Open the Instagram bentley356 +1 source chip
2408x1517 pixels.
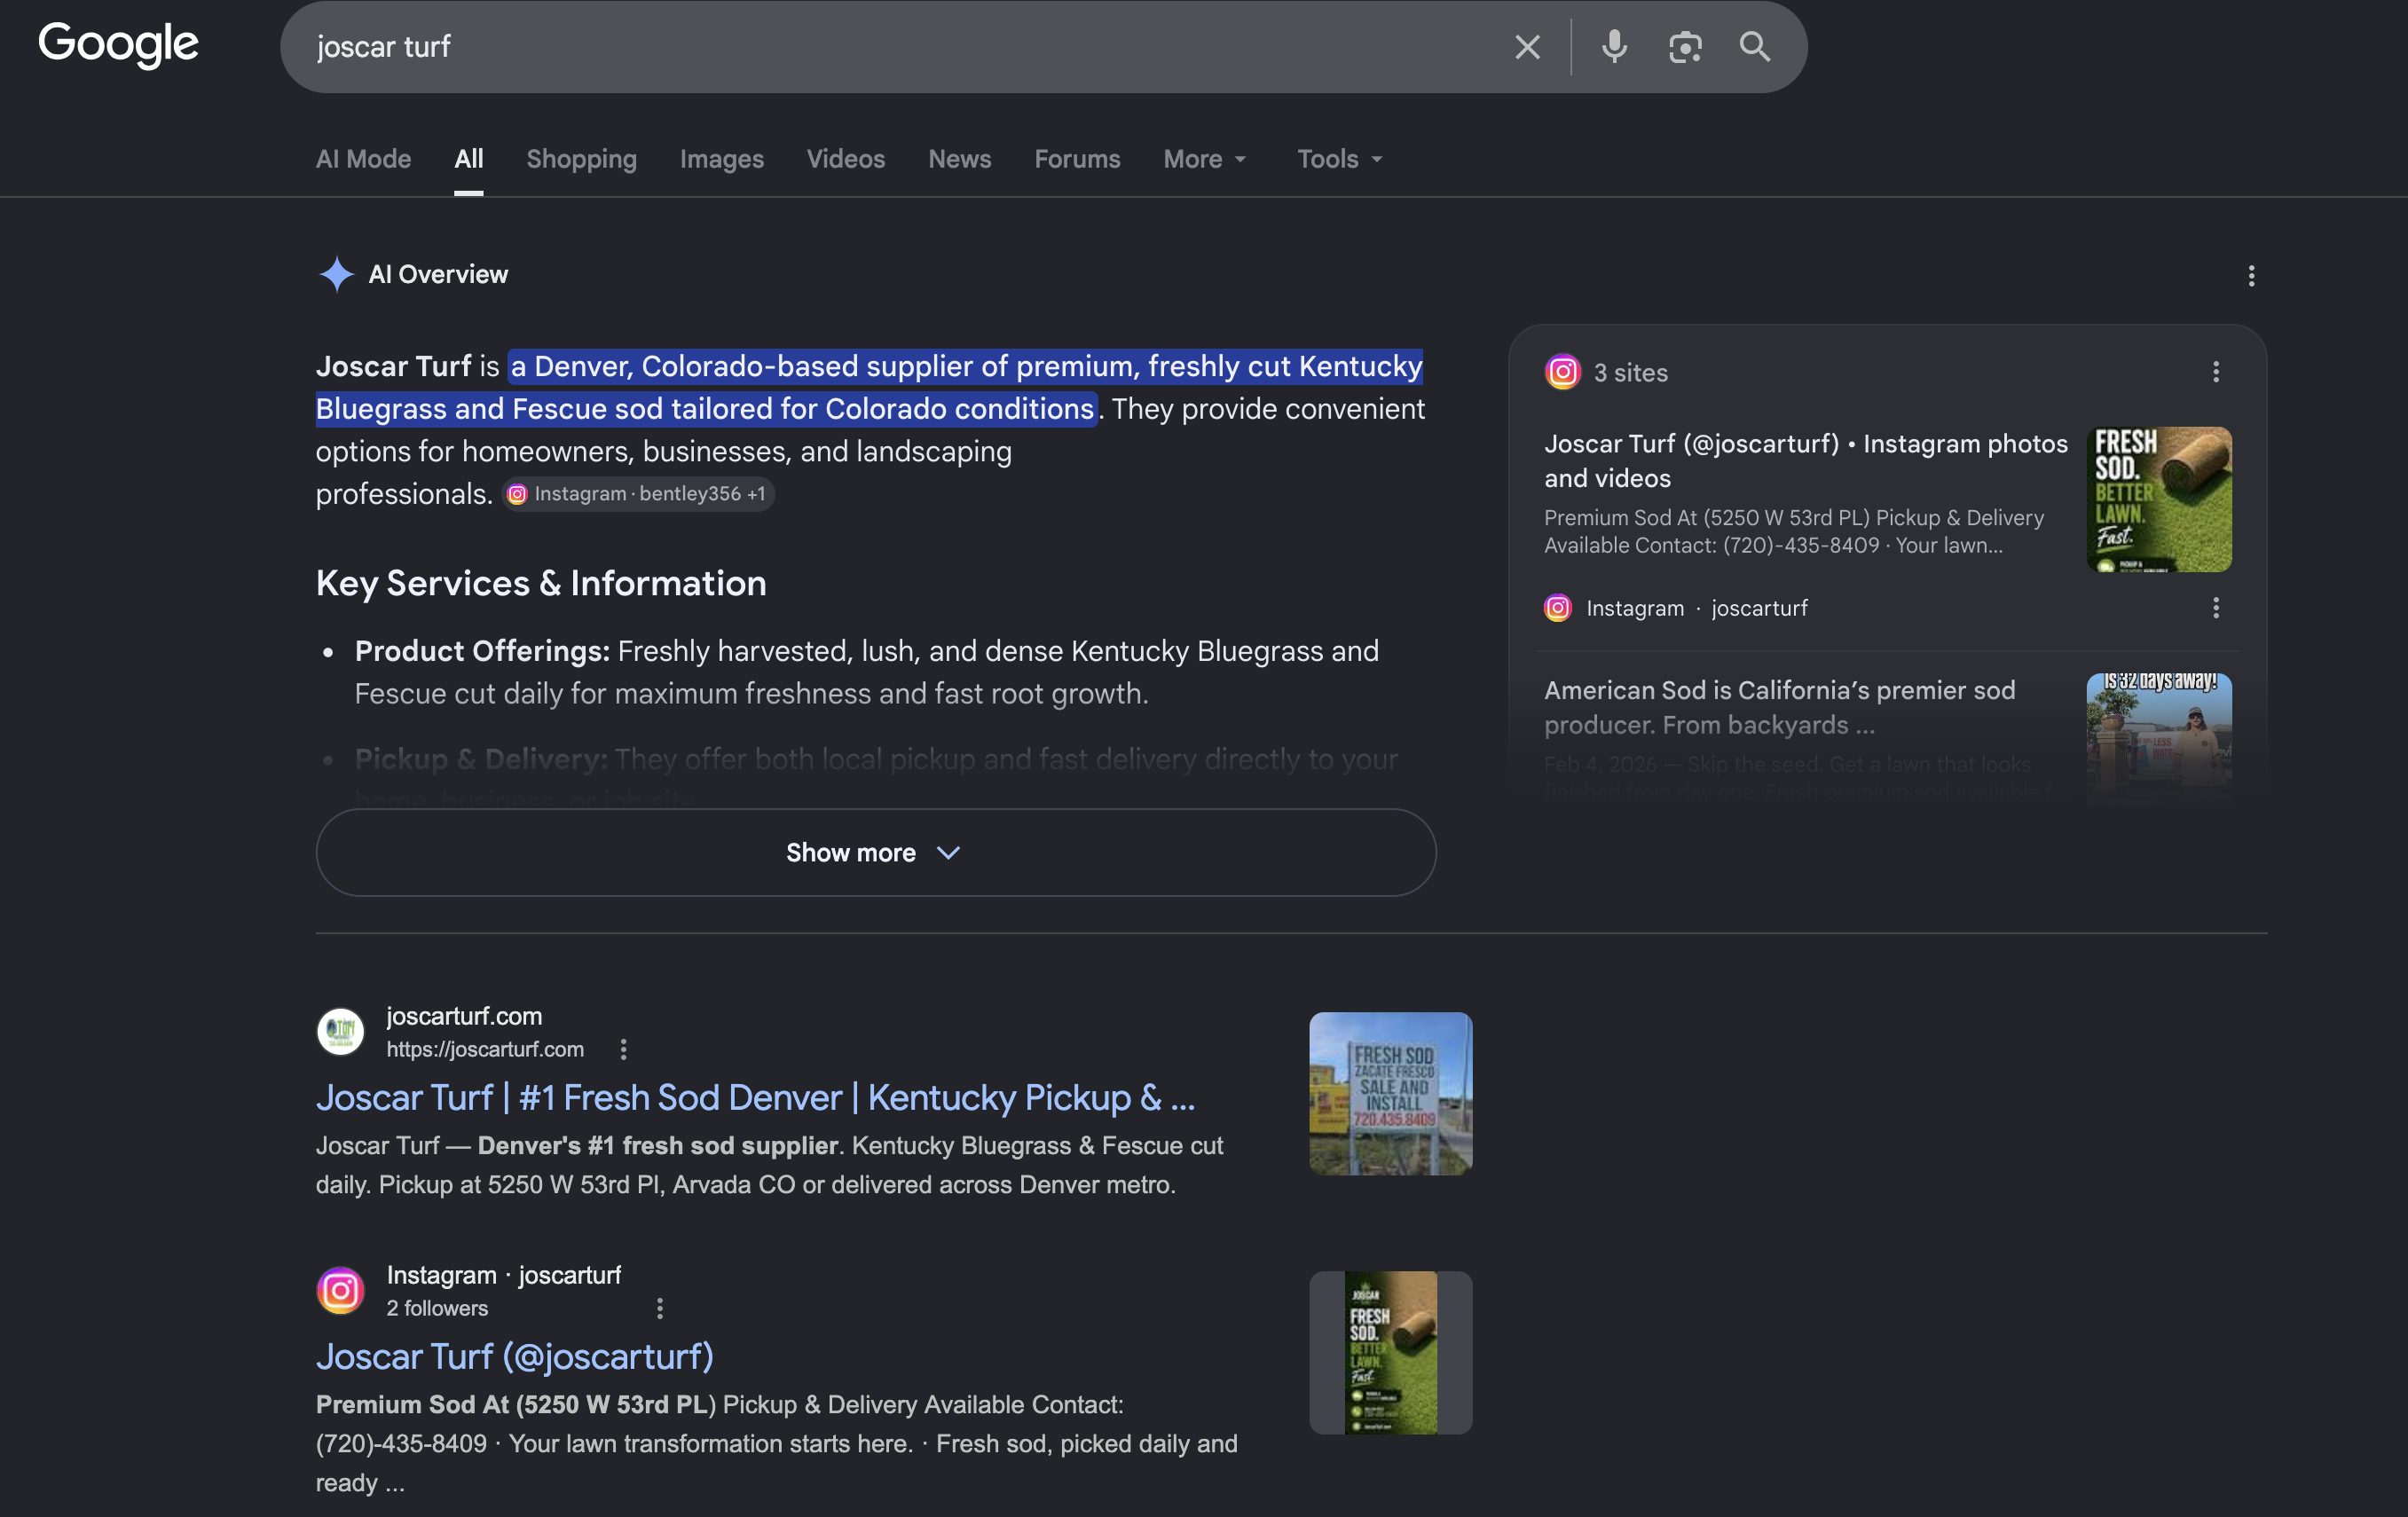(x=638, y=494)
